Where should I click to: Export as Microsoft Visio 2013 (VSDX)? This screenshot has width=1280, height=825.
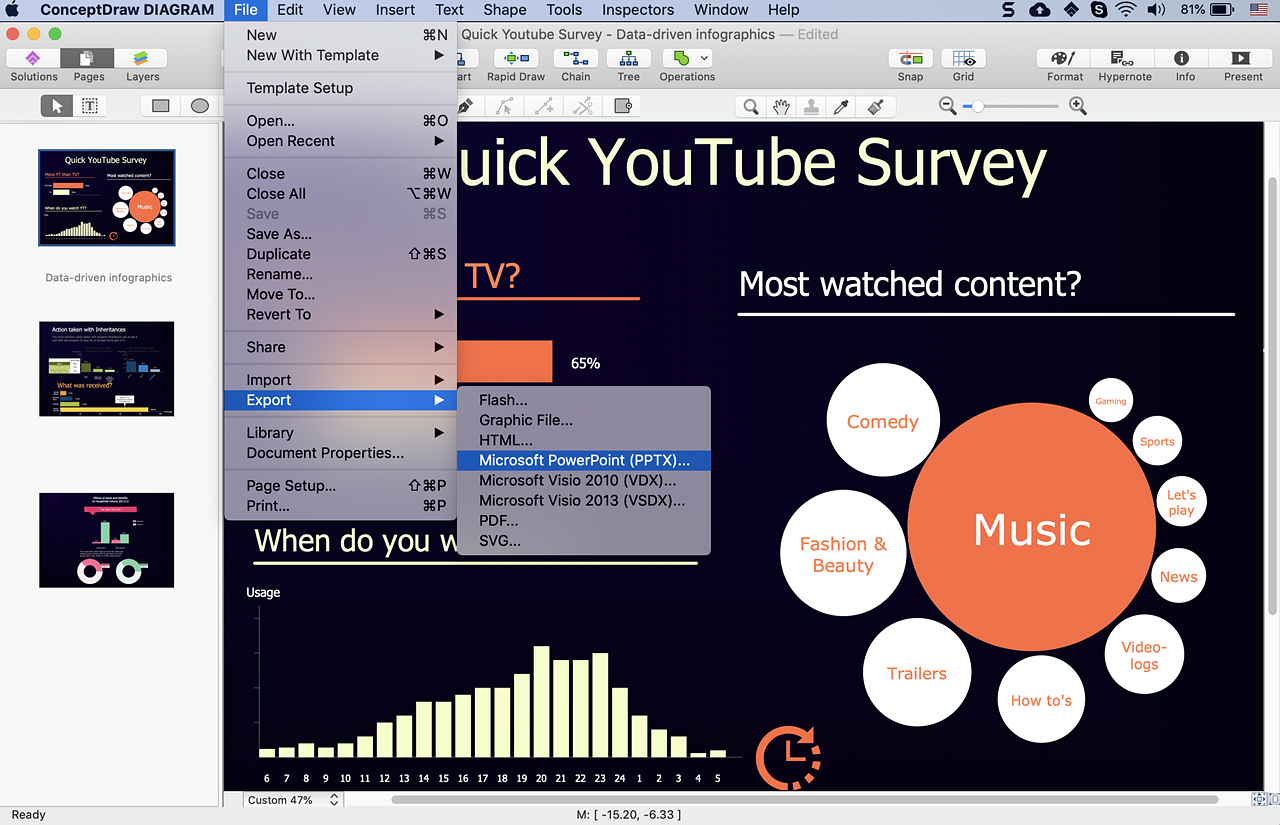coord(583,500)
